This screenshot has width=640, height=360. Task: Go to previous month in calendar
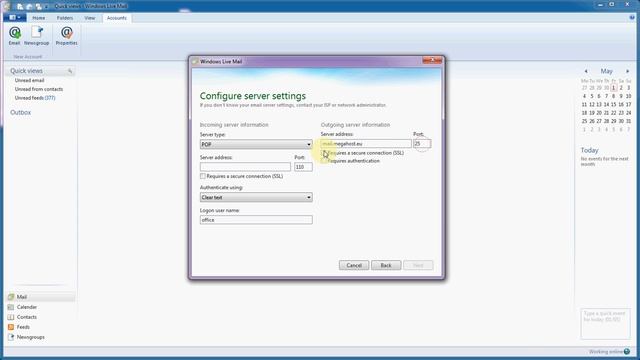586,71
